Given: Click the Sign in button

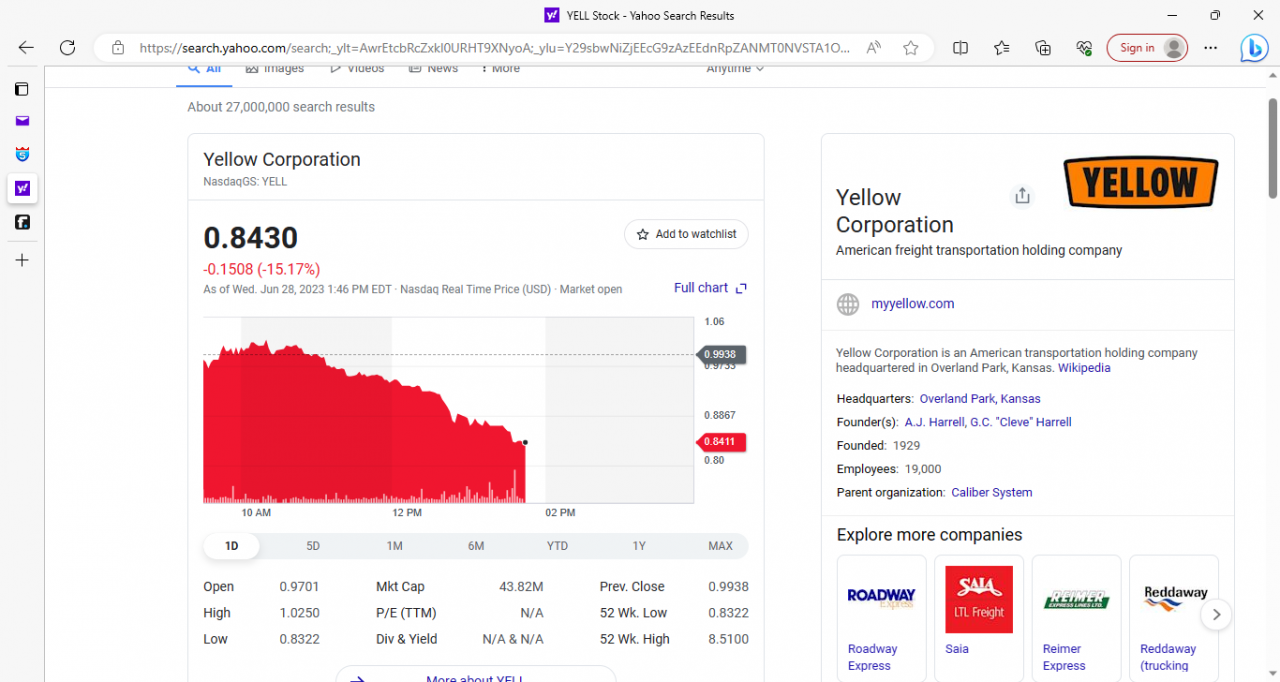Looking at the screenshot, I should (x=1147, y=48).
